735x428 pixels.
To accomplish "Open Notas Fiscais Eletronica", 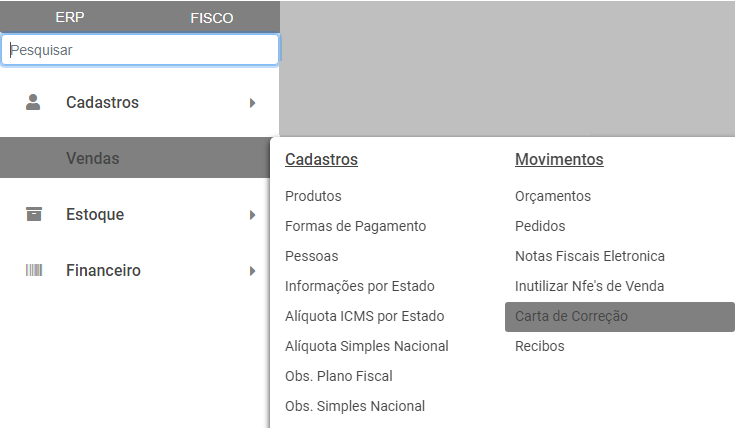I will coord(589,256).
